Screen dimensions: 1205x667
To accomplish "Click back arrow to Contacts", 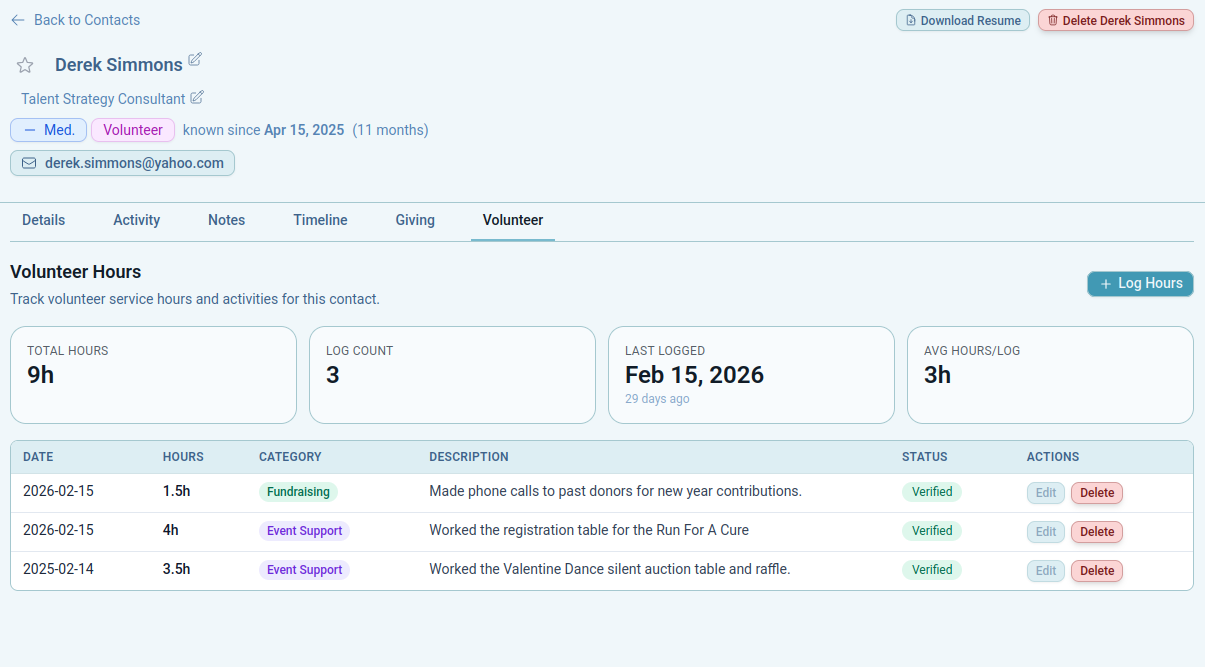I will click(18, 20).
